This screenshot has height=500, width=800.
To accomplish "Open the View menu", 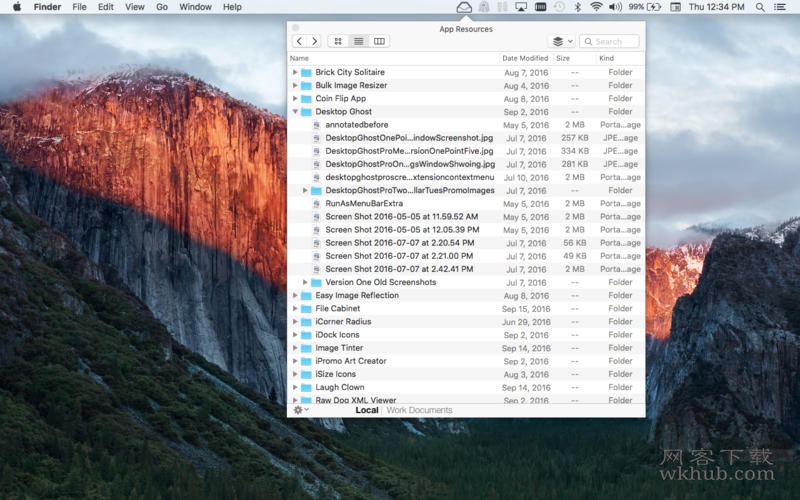I will point(135,7).
